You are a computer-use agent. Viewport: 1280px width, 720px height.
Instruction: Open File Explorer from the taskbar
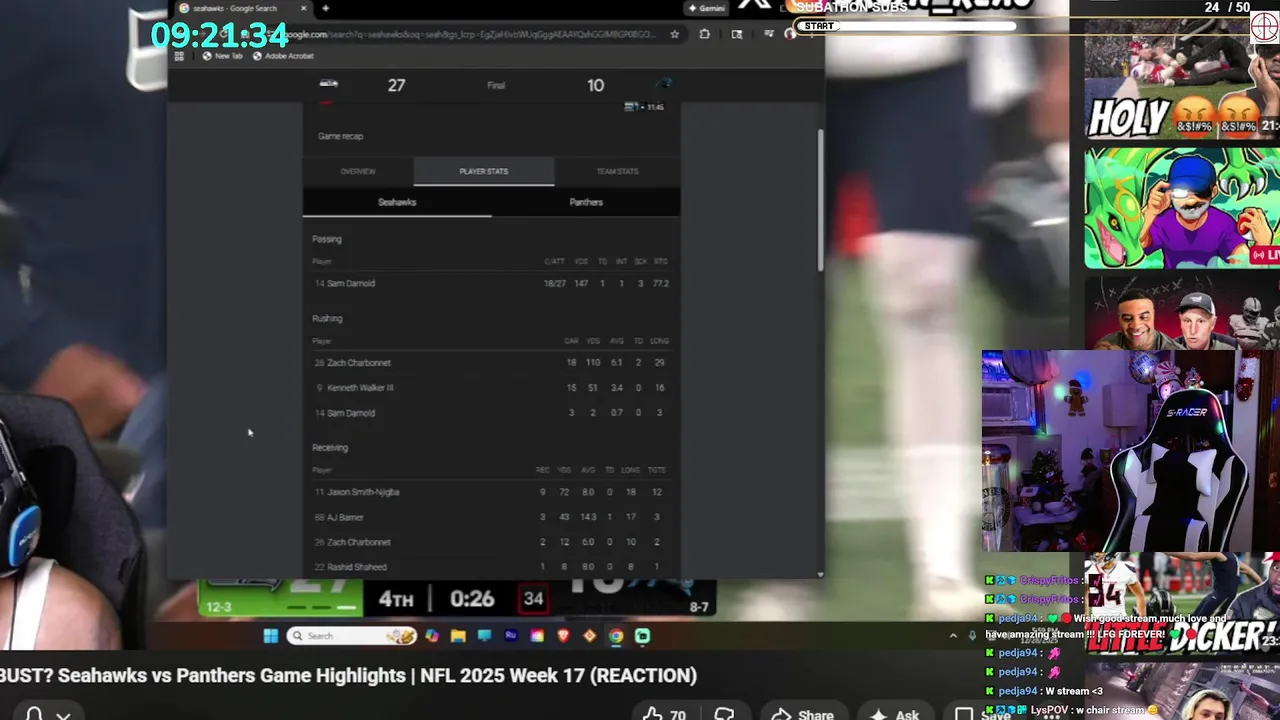[x=458, y=636]
